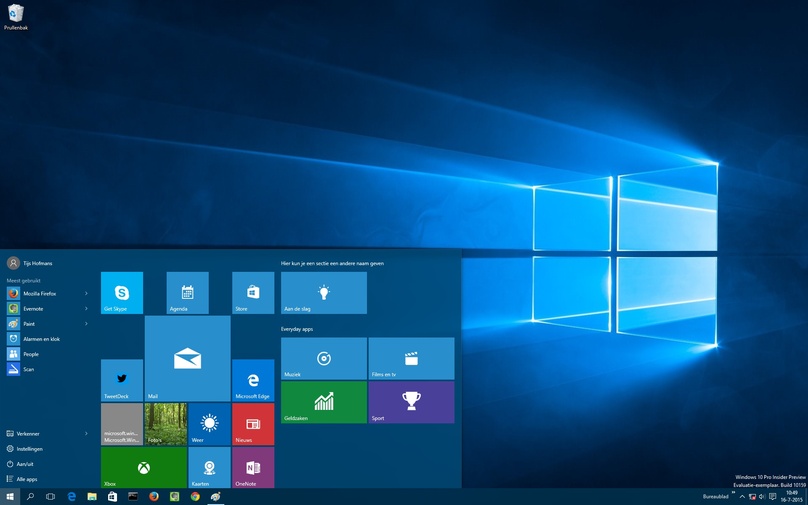Launch the TweetDeck tile
The image size is (808, 505).
point(122,380)
